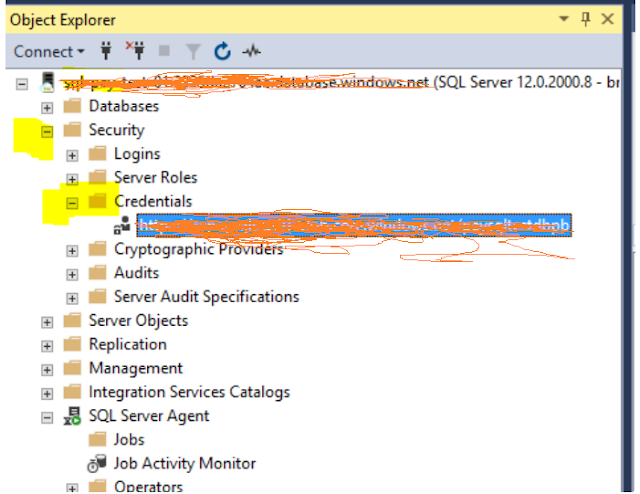Select the Audits tree item
The width and height of the screenshot is (640, 494).
click(x=136, y=273)
